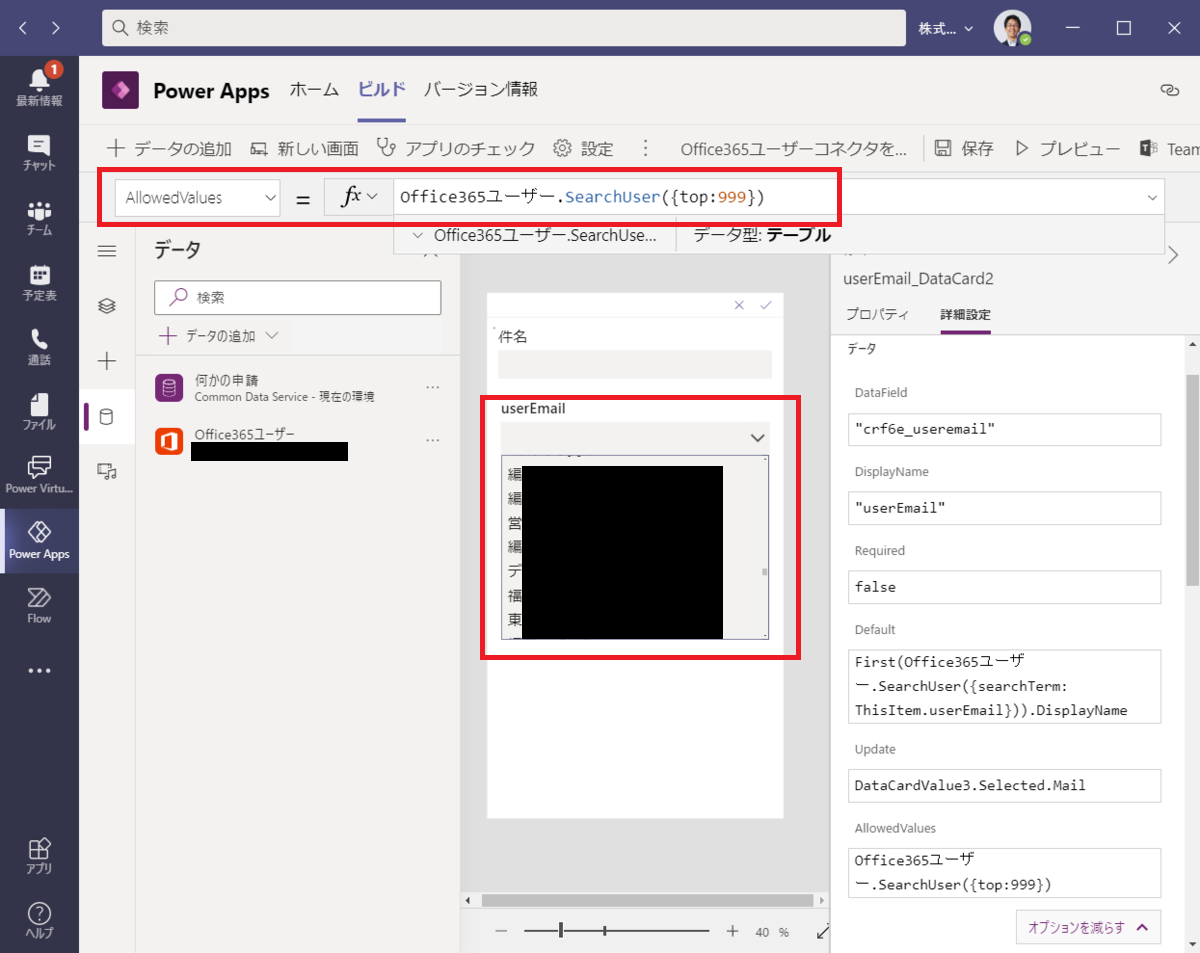Open Chat in Teams sidebar

[x=39, y=153]
